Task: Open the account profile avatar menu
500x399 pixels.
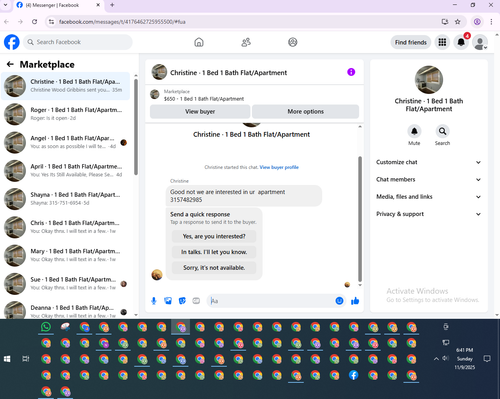Action: tap(480, 43)
